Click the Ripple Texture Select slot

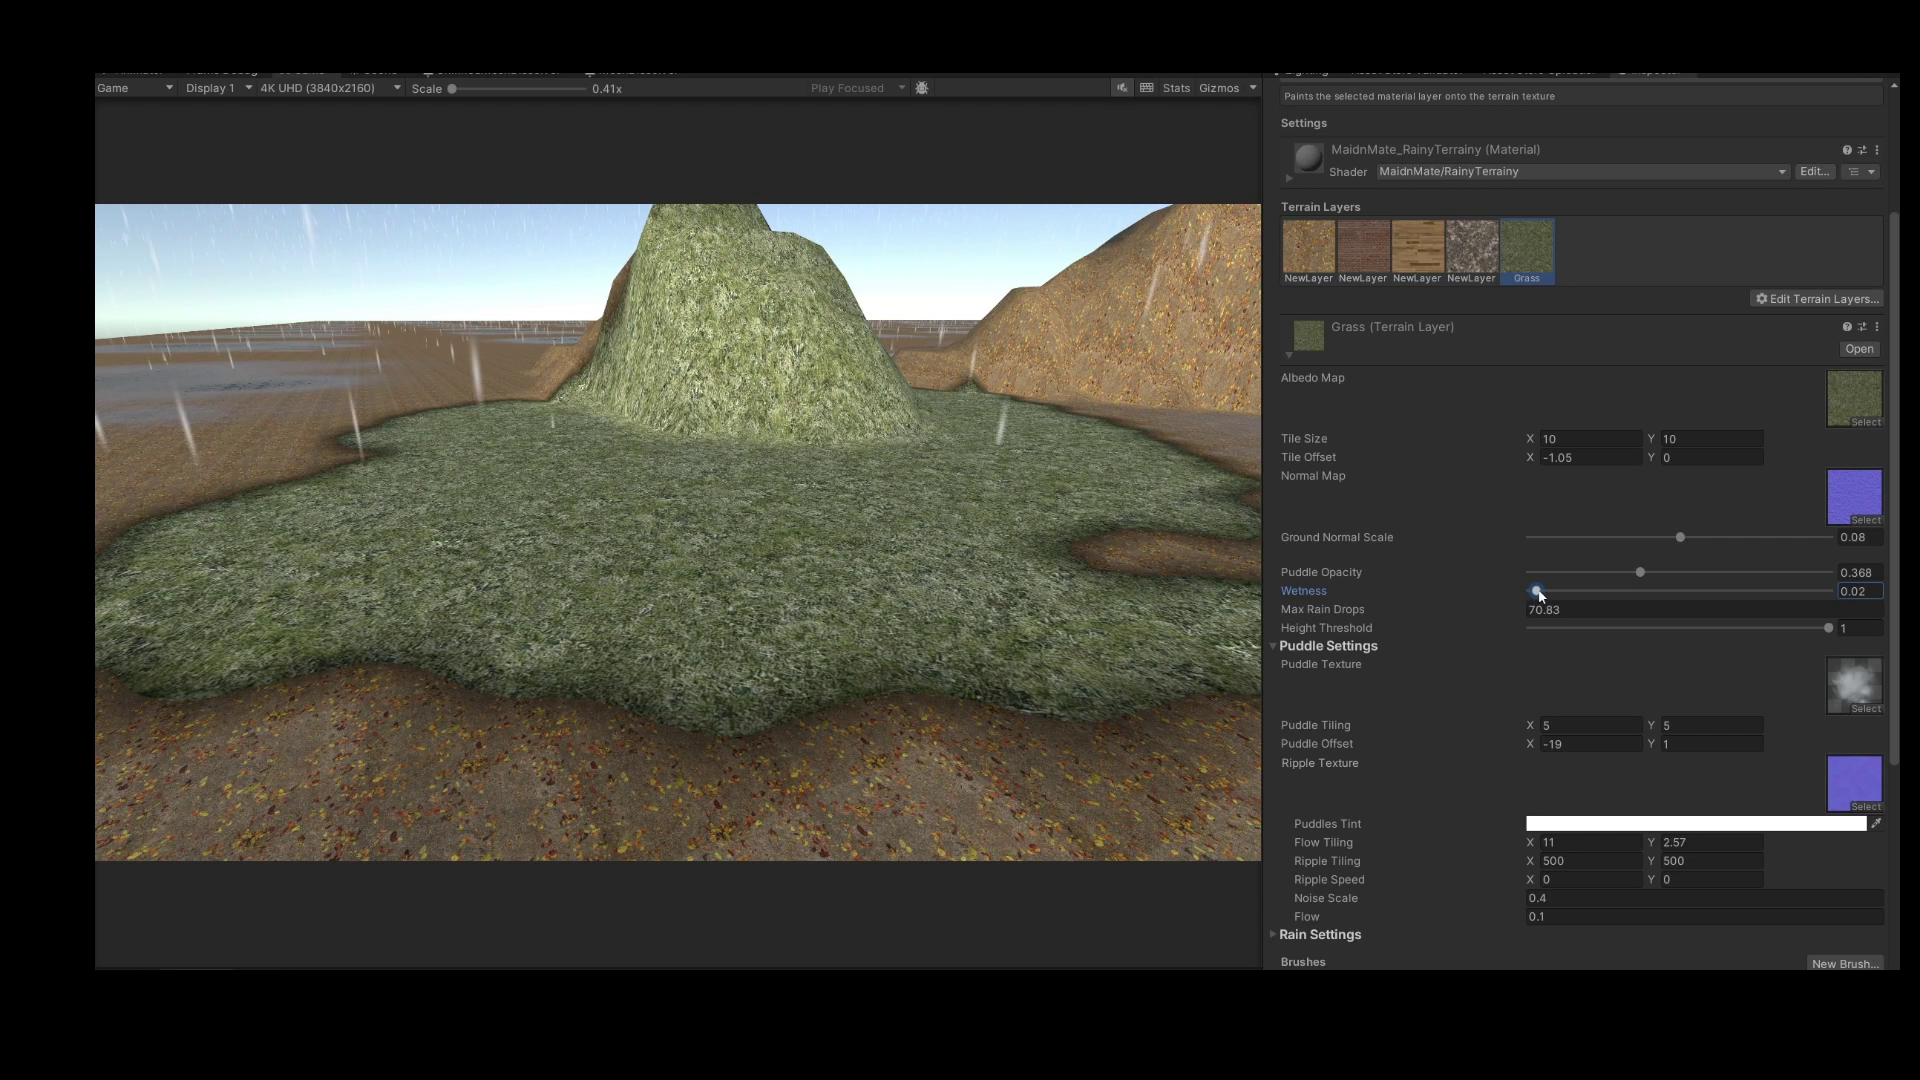click(1855, 783)
